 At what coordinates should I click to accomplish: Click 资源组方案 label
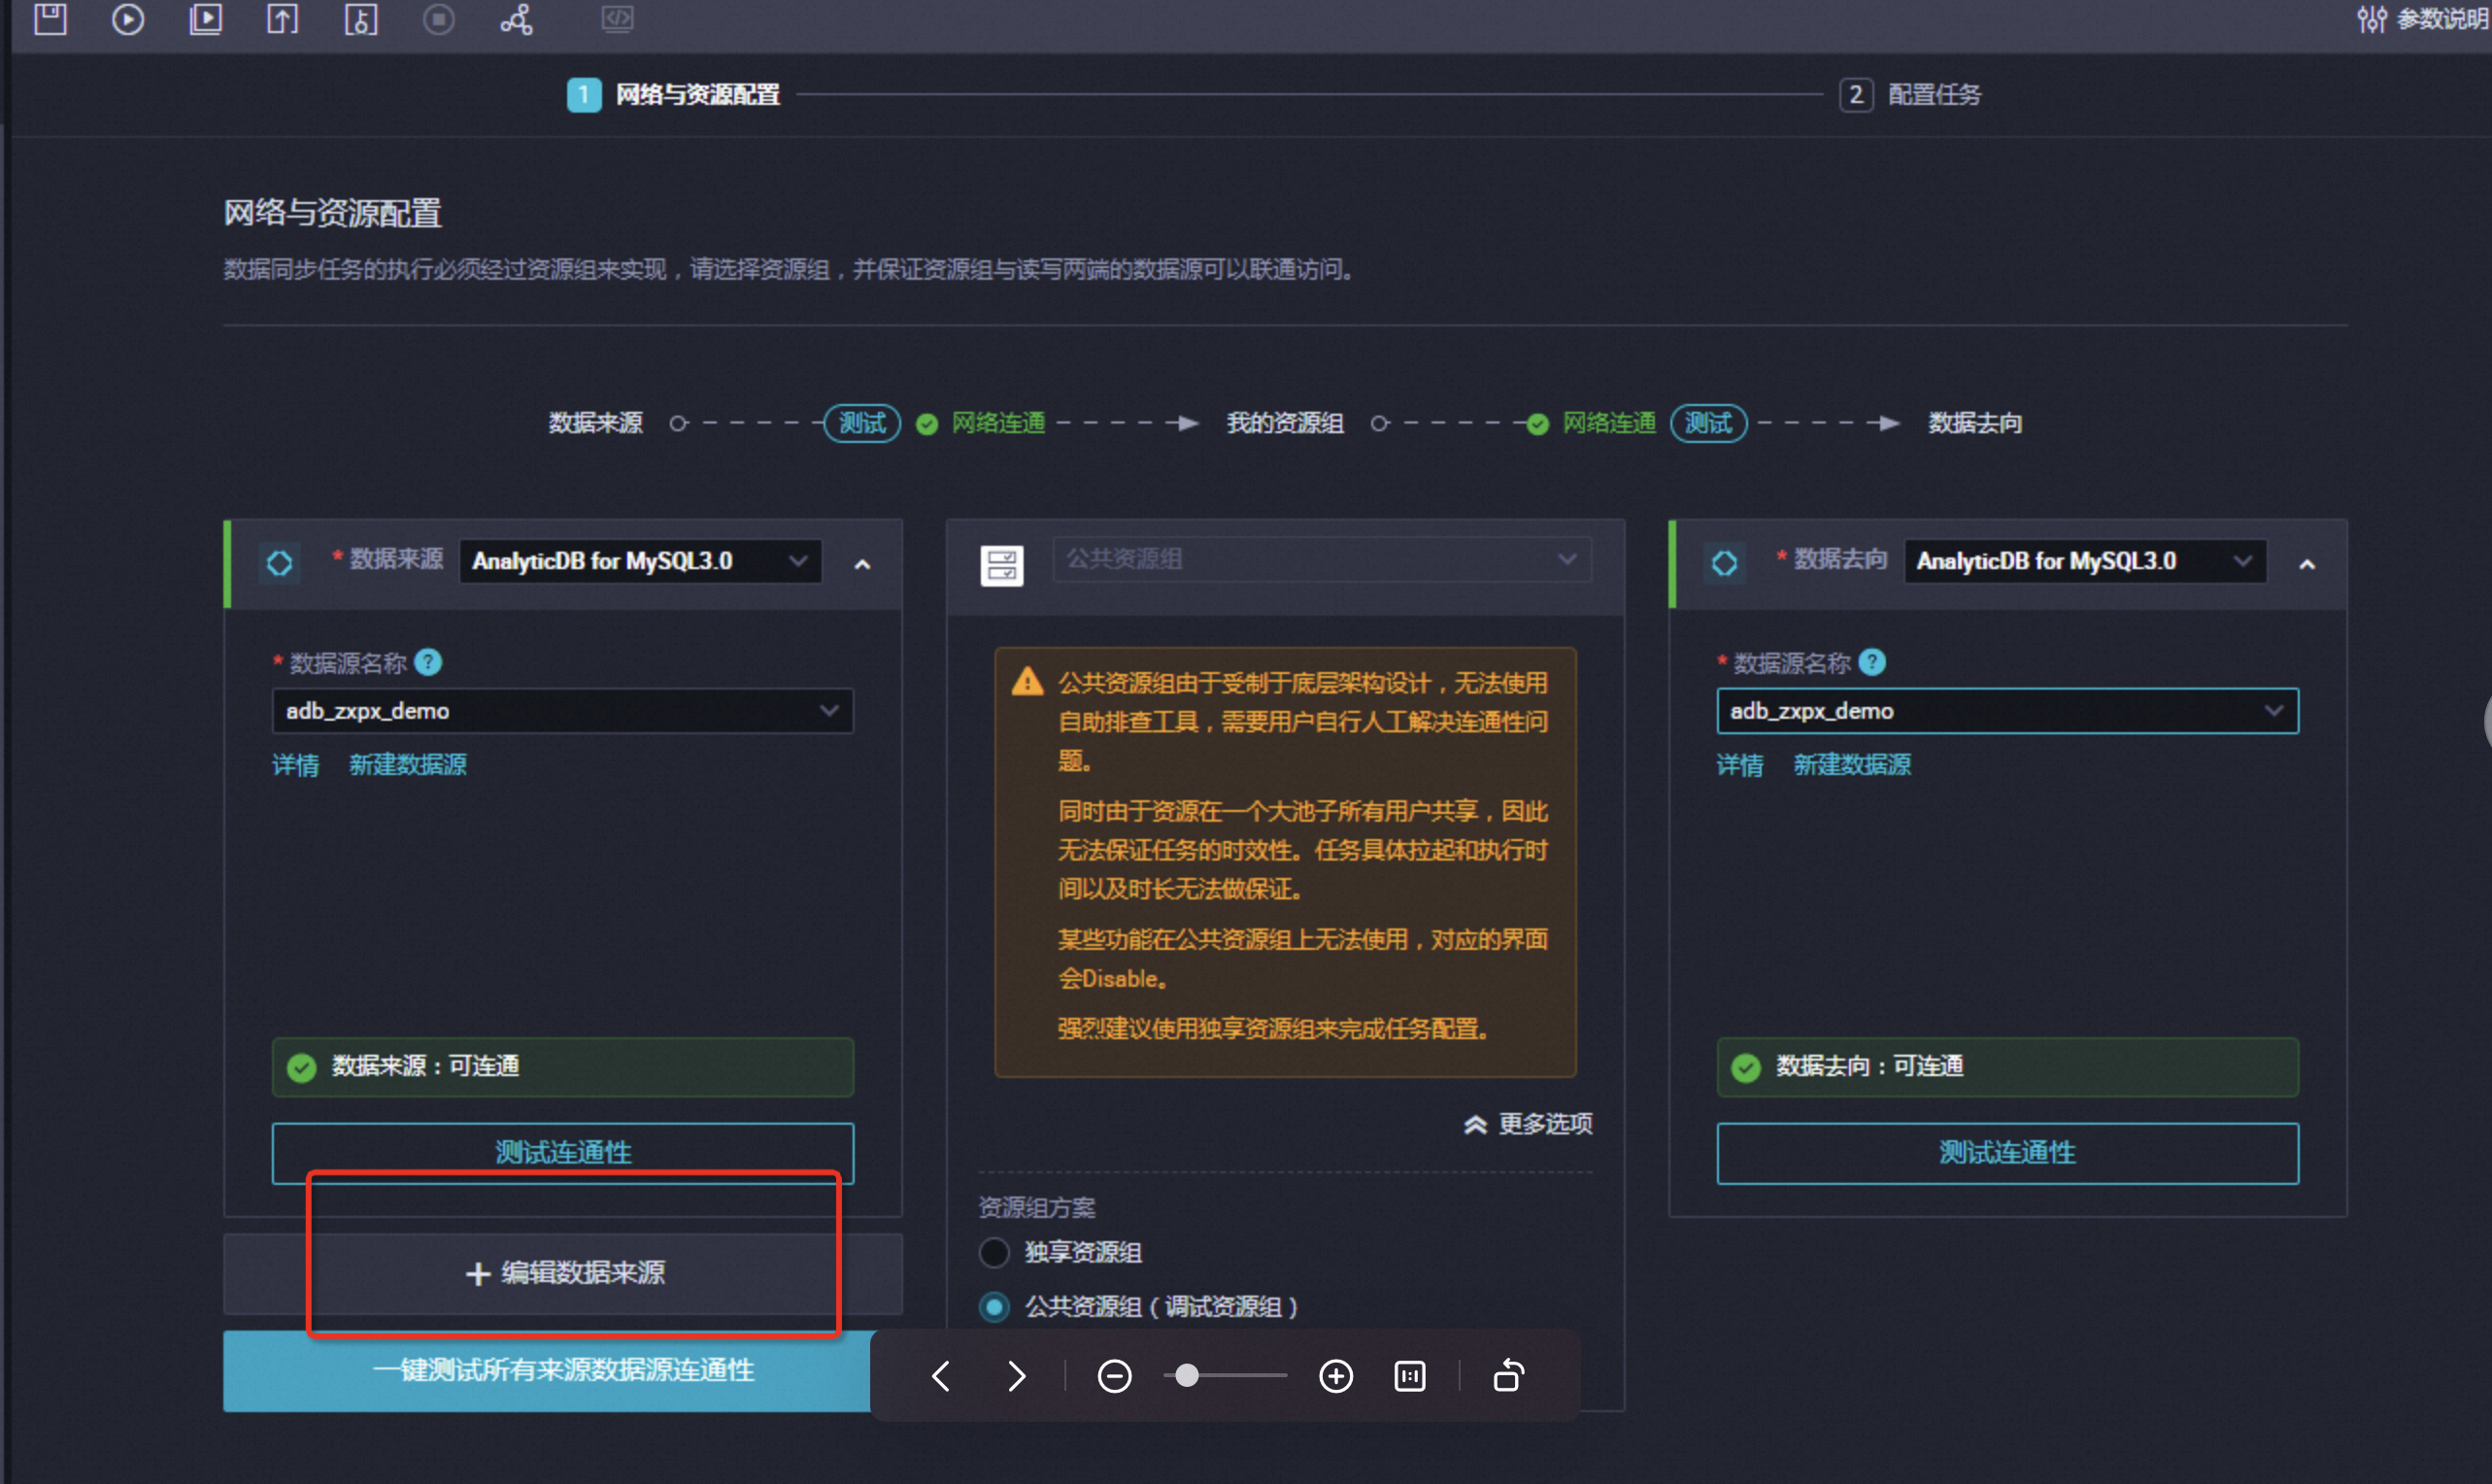[1037, 1207]
